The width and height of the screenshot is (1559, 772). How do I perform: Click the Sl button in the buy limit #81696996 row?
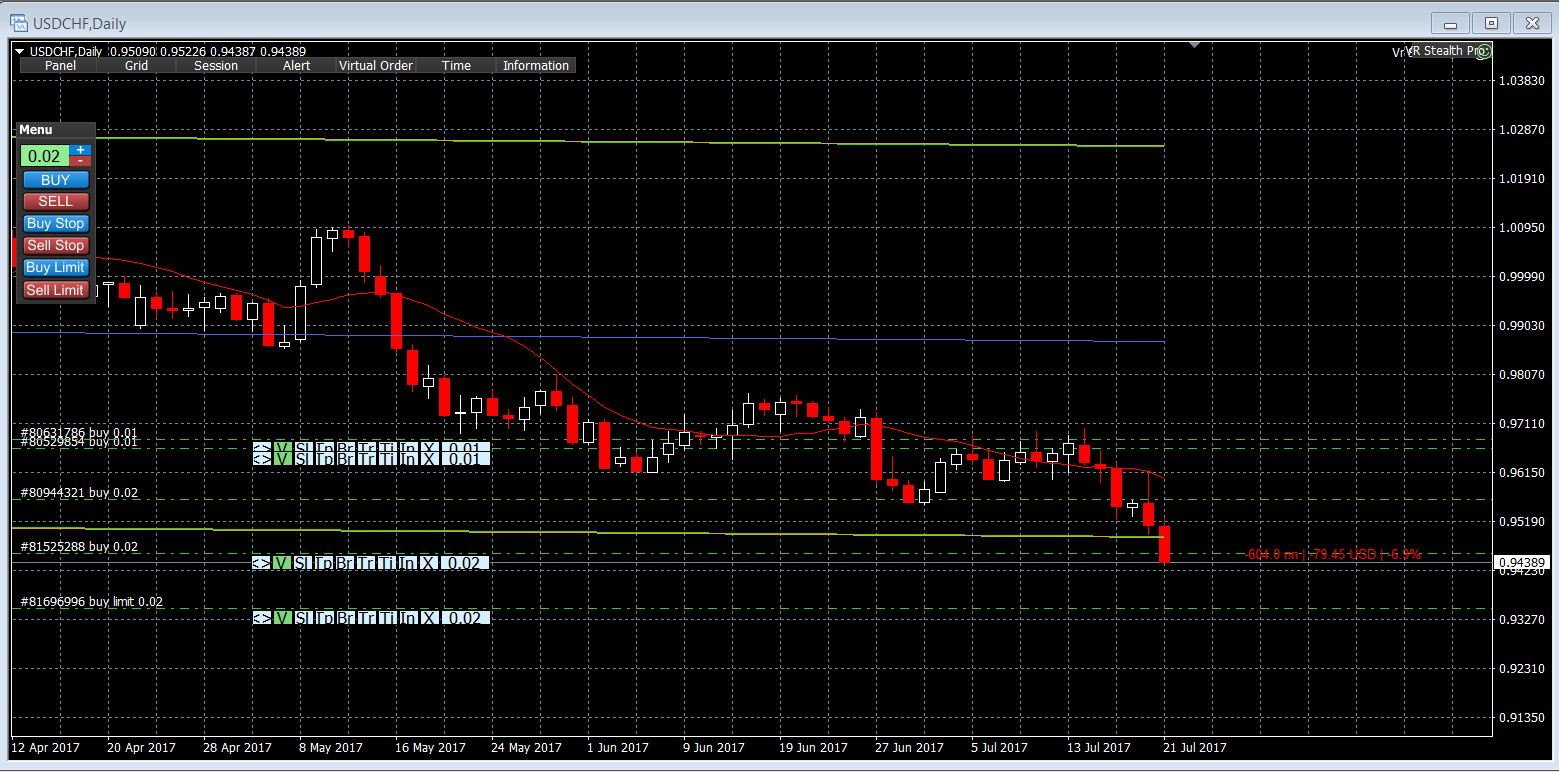click(x=304, y=618)
